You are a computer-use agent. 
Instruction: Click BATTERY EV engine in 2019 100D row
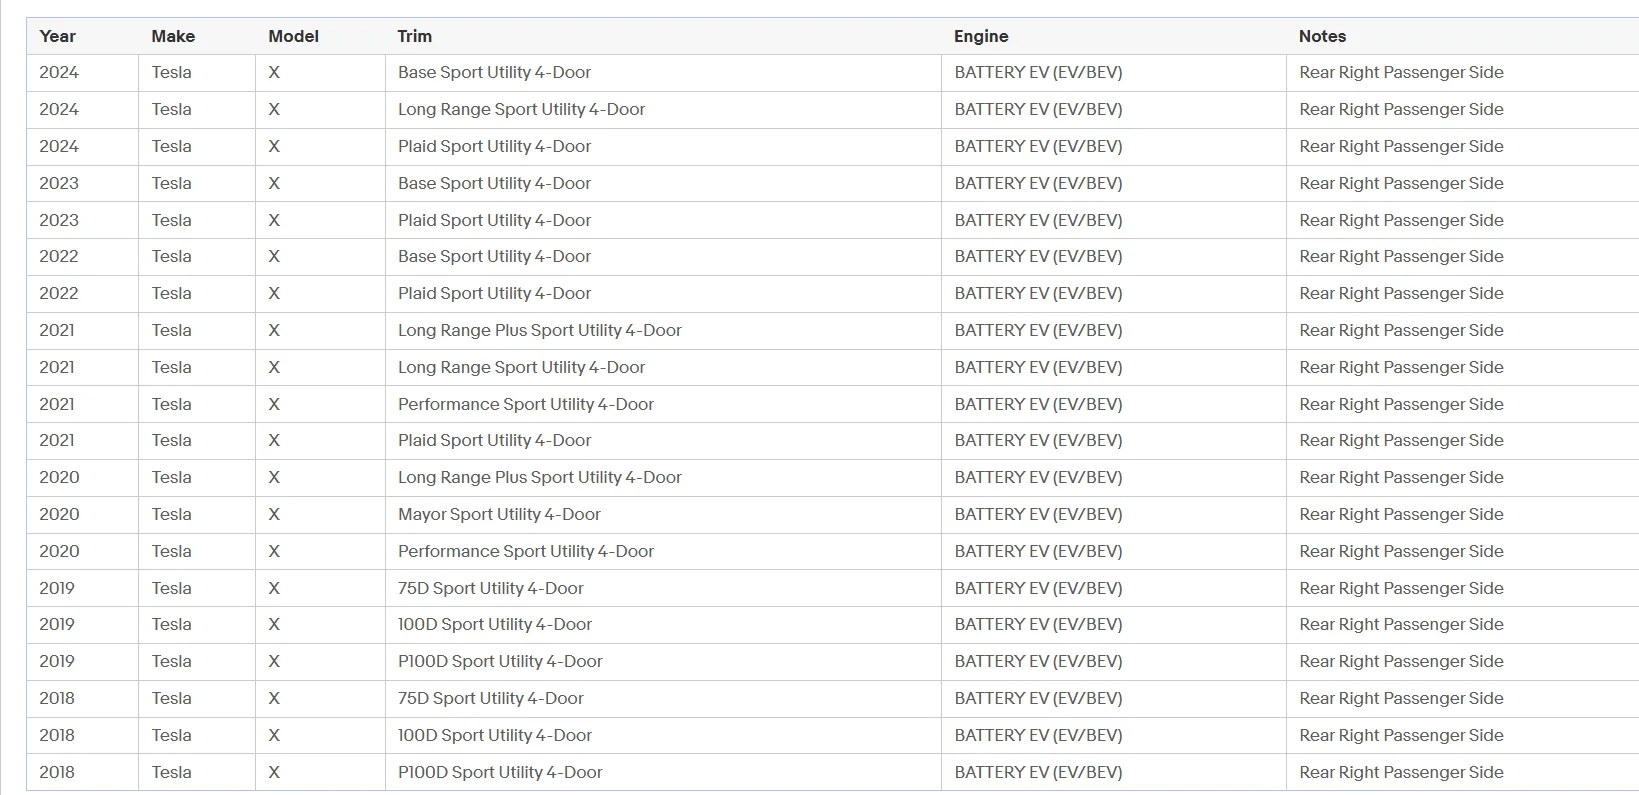coord(1038,624)
